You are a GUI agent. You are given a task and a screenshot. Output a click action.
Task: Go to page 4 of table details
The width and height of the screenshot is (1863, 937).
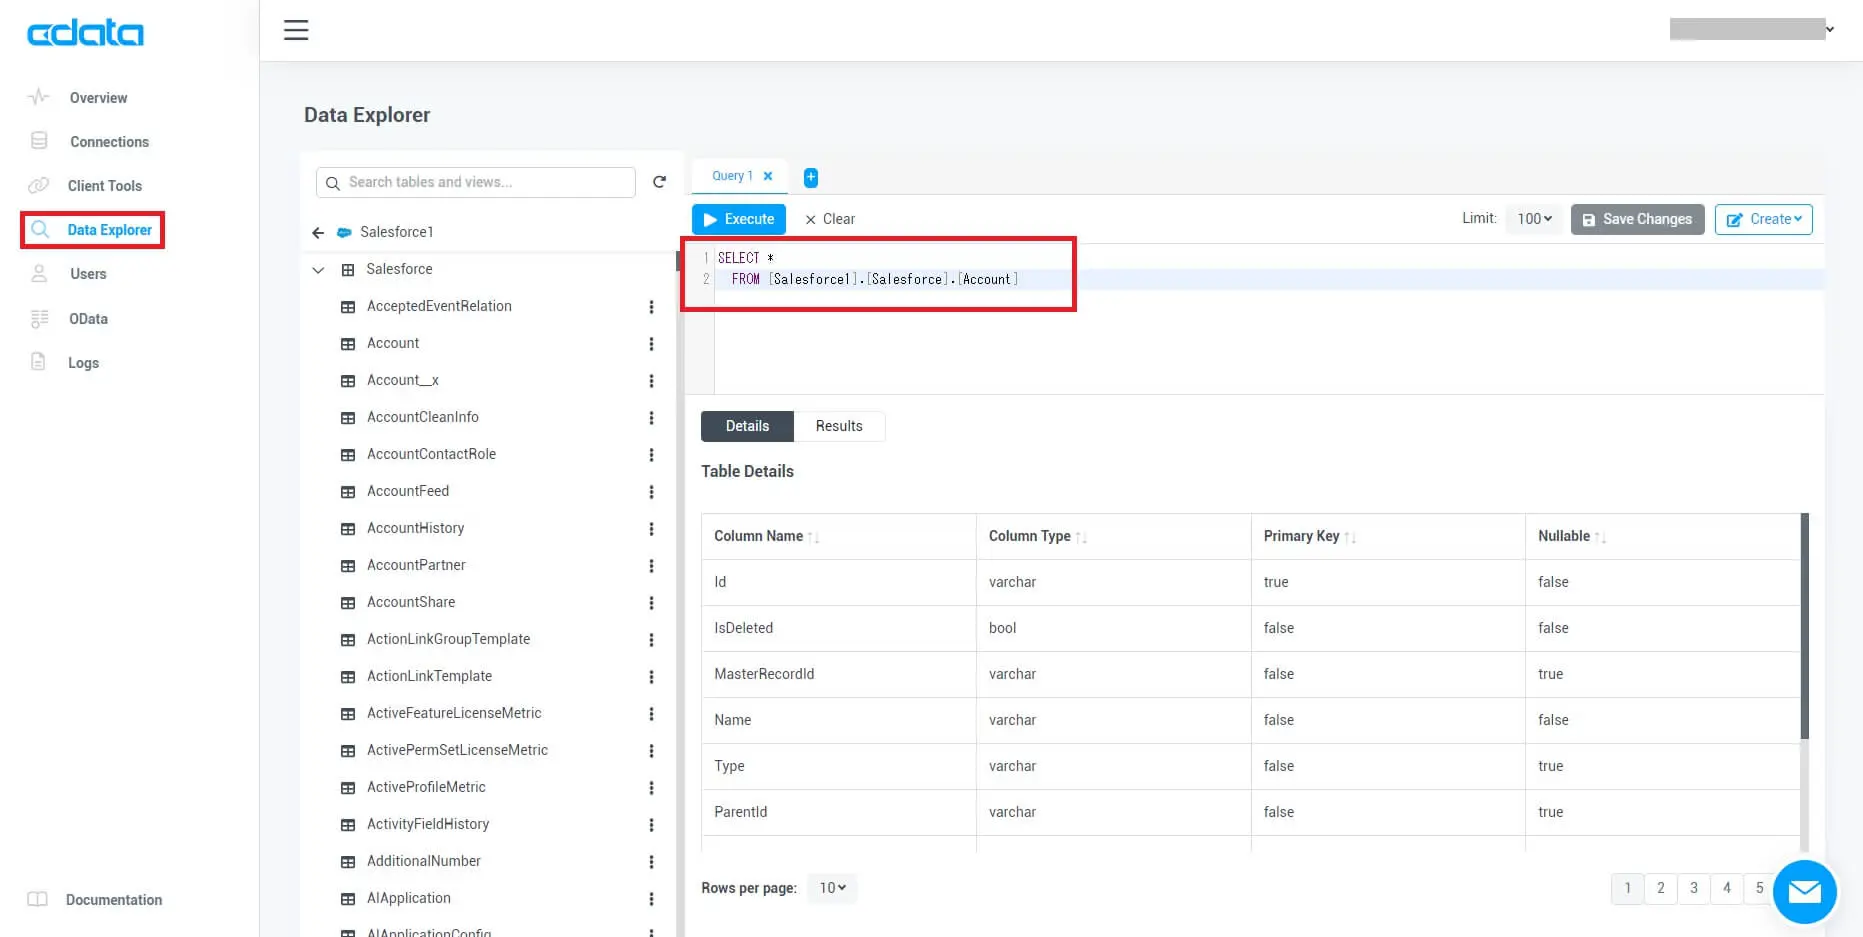coord(1727,888)
